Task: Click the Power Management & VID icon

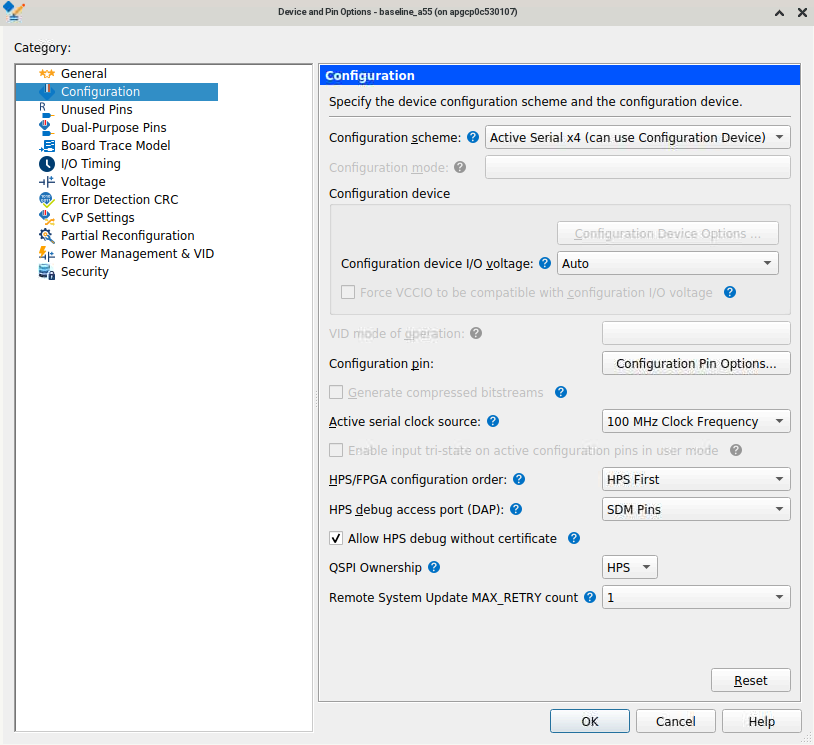Action: [x=47, y=254]
